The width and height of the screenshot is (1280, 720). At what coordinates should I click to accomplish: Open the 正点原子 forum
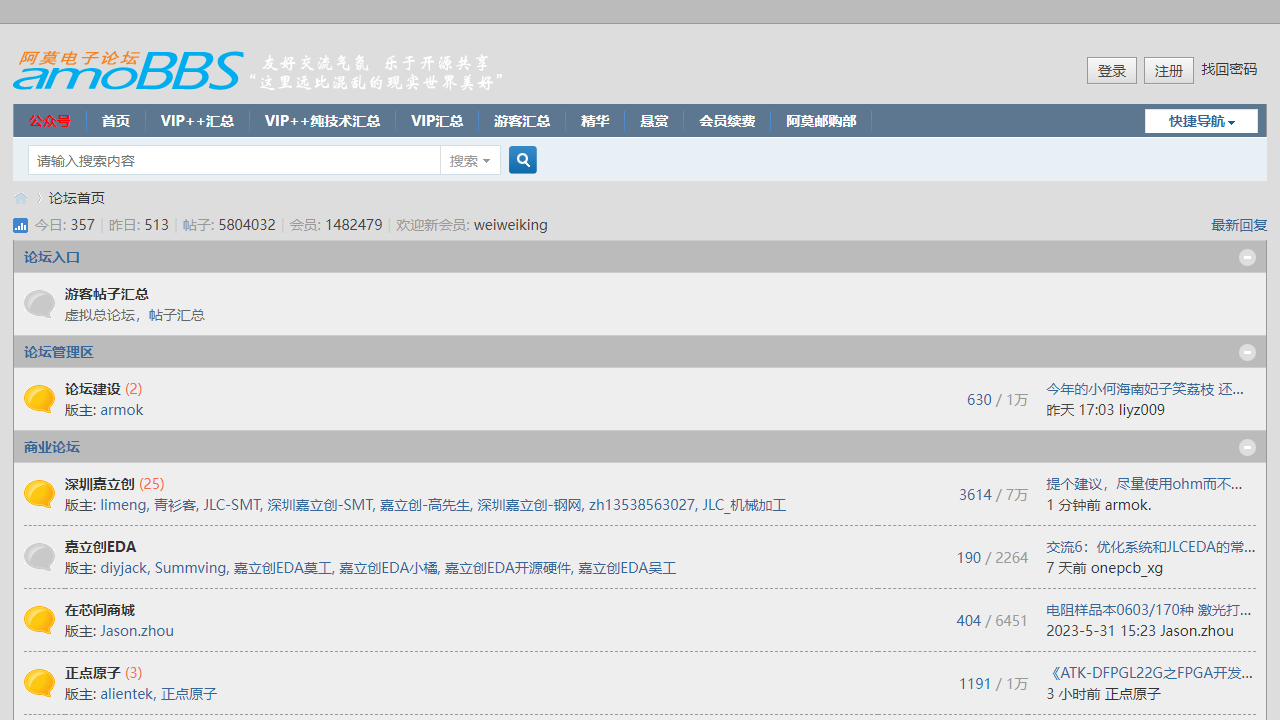click(93, 673)
